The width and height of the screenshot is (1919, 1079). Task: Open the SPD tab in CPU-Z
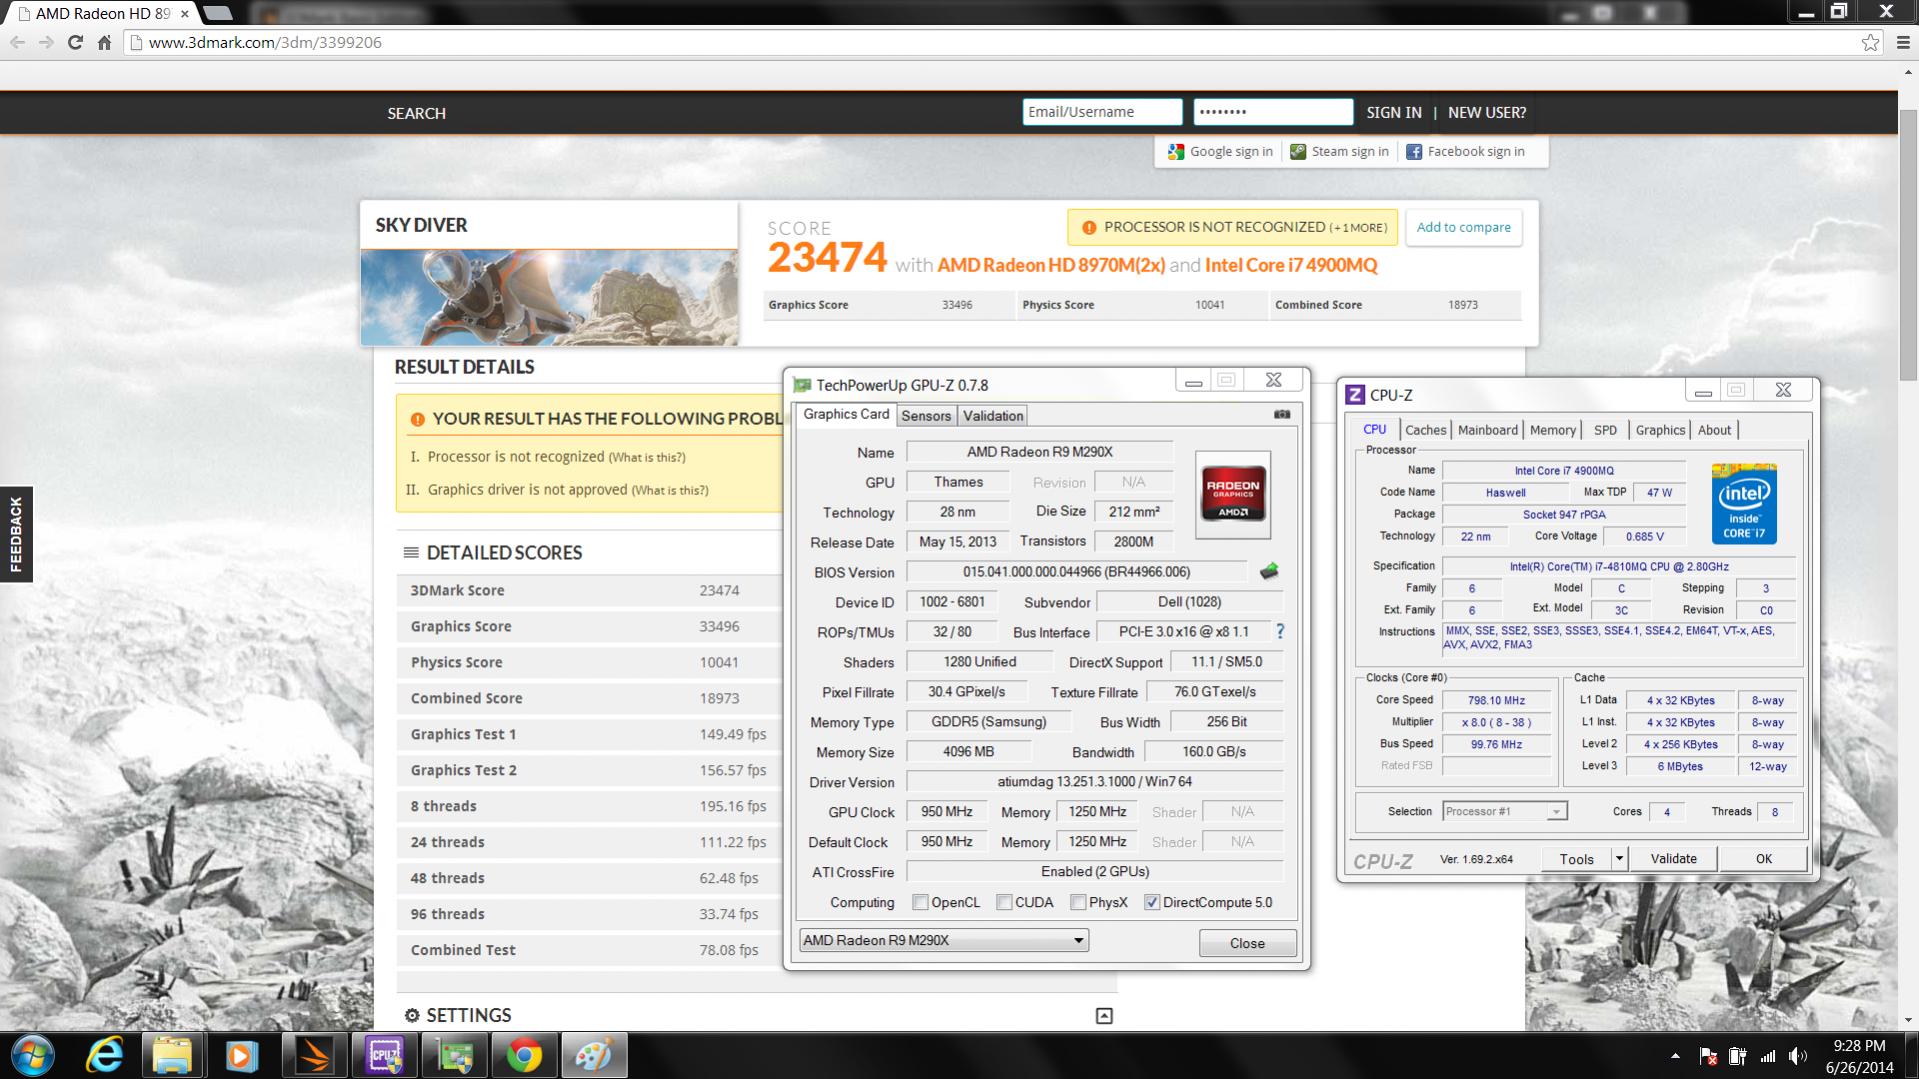(x=1605, y=430)
